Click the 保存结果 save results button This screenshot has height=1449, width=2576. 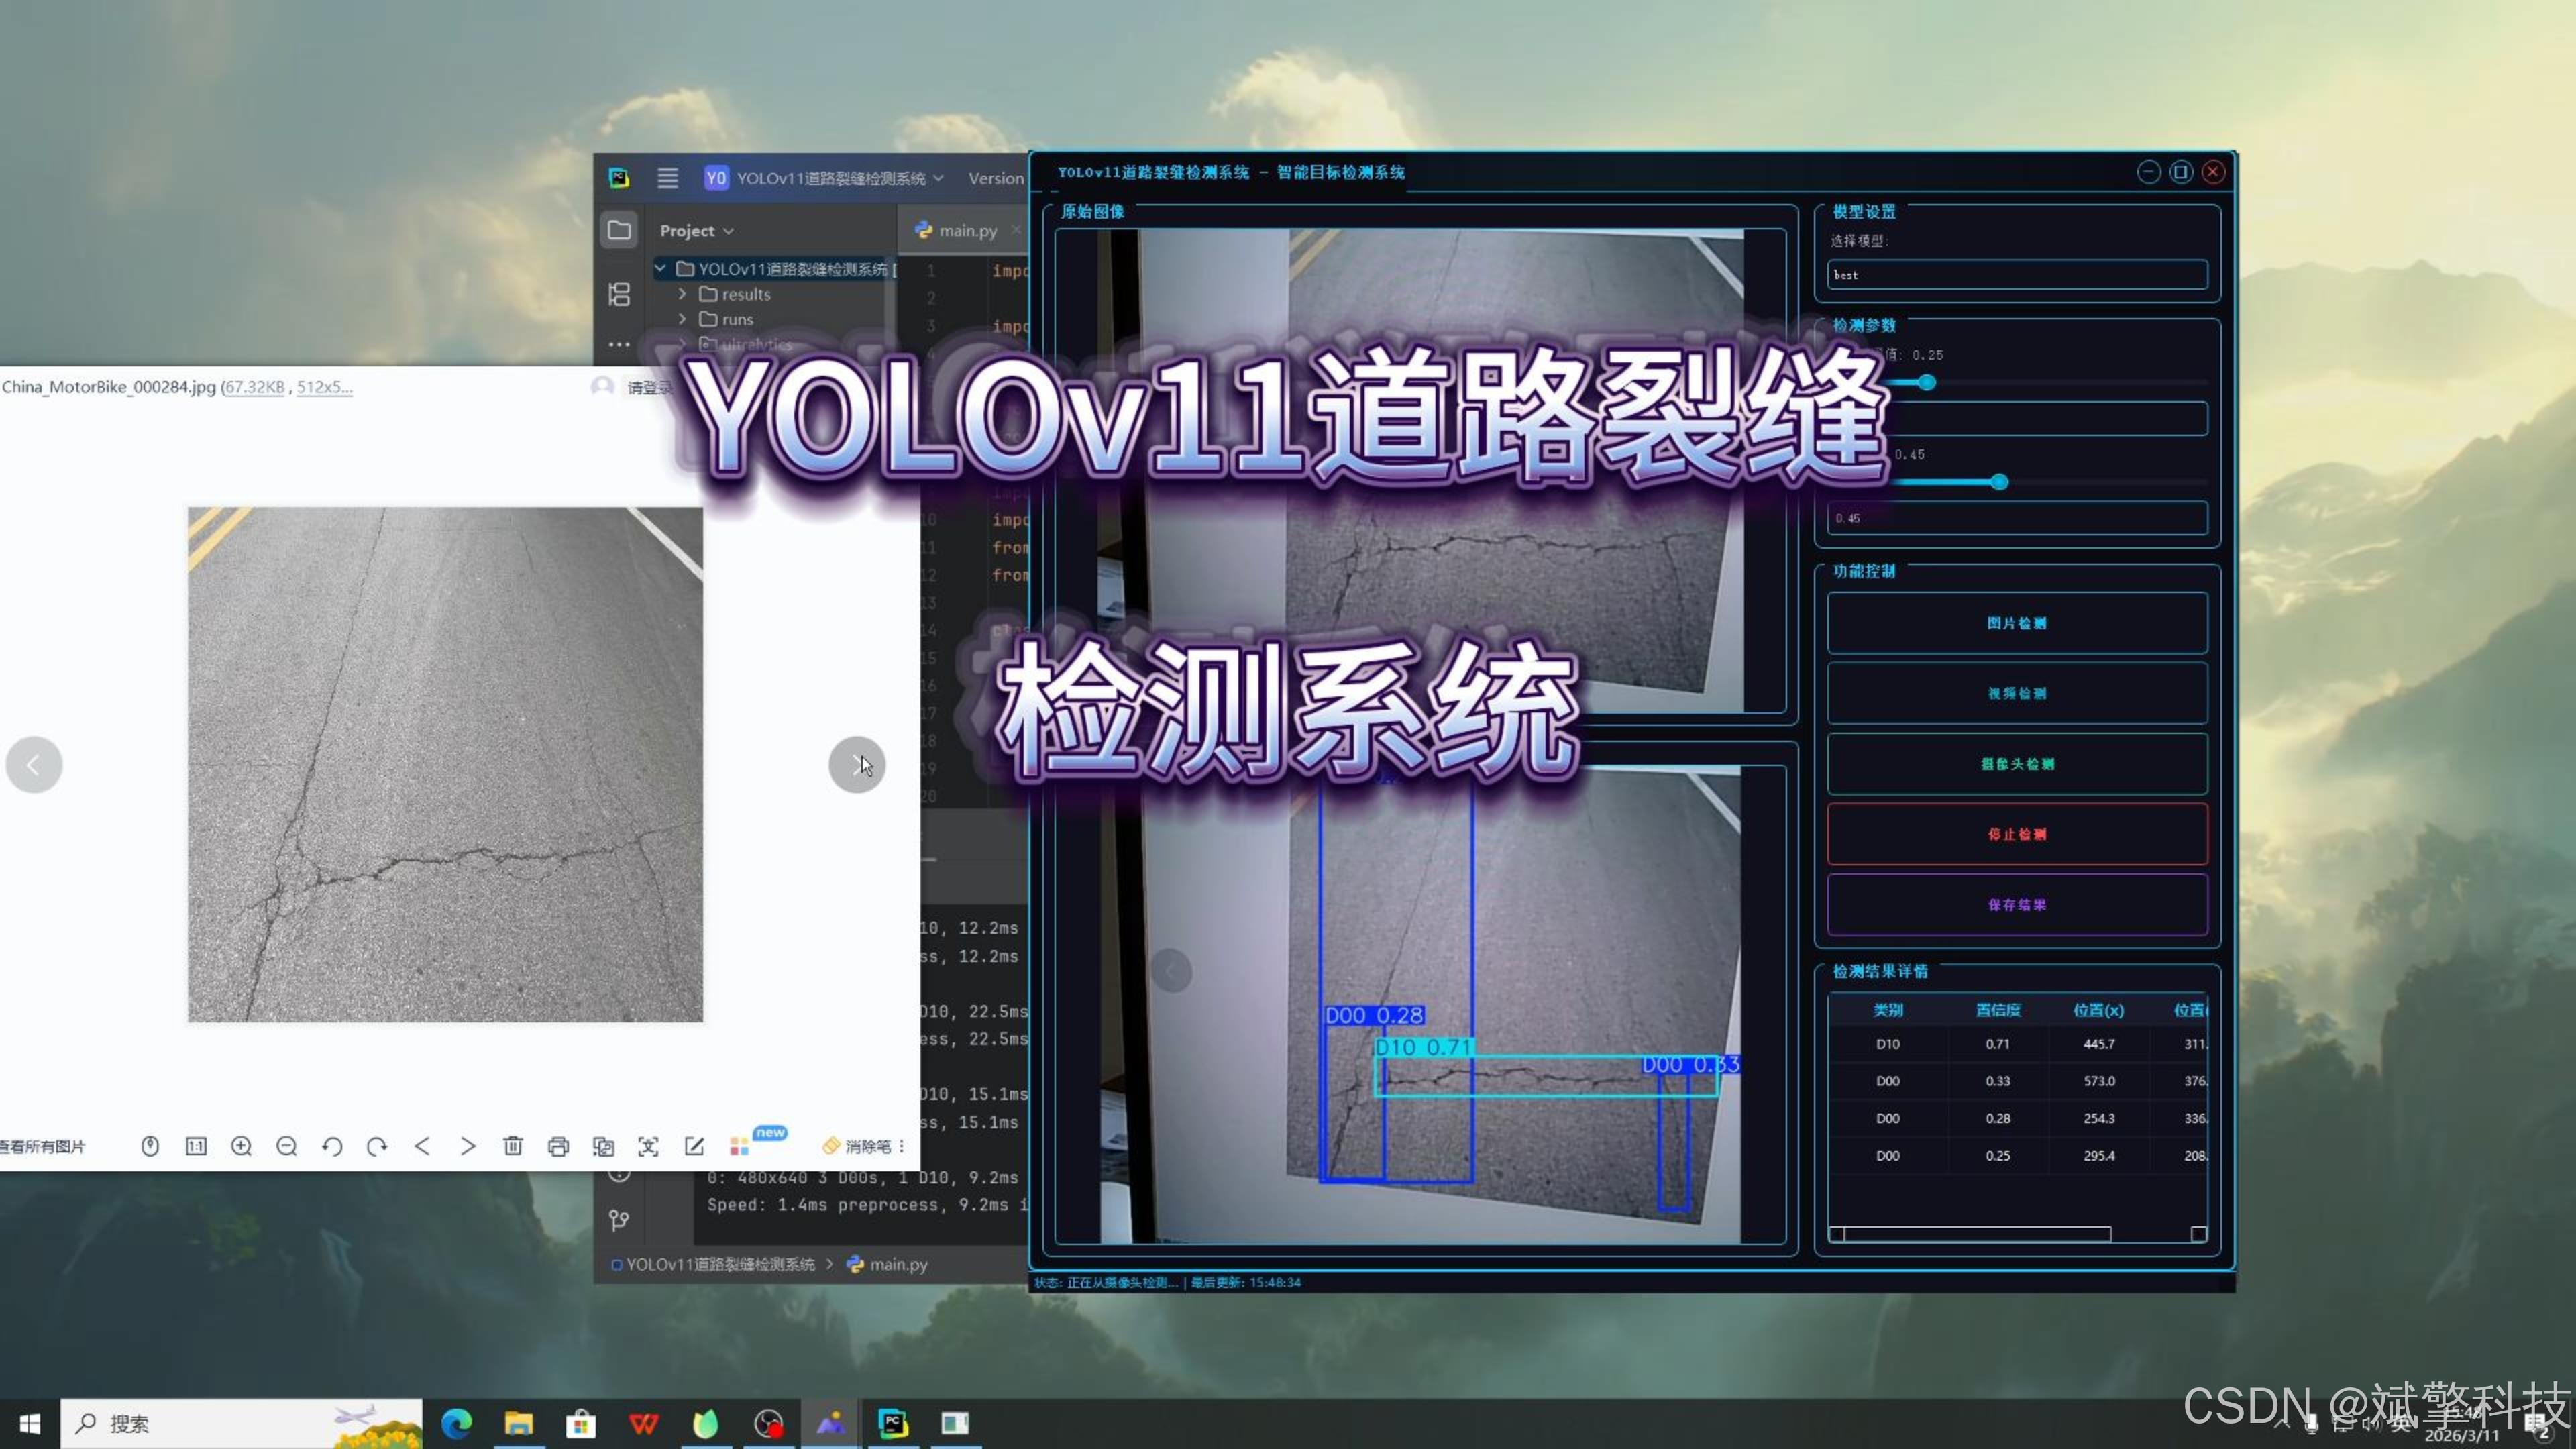pos(2016,905)
